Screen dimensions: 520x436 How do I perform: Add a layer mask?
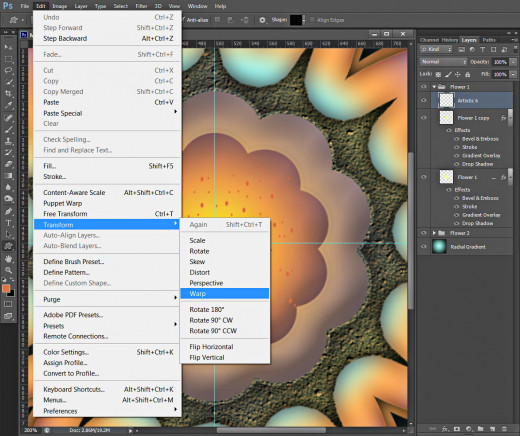(x=457, y=429)
